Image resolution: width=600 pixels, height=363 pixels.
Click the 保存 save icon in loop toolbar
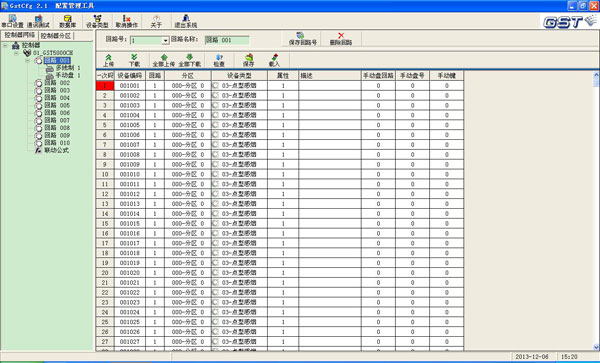pos(248,60)
